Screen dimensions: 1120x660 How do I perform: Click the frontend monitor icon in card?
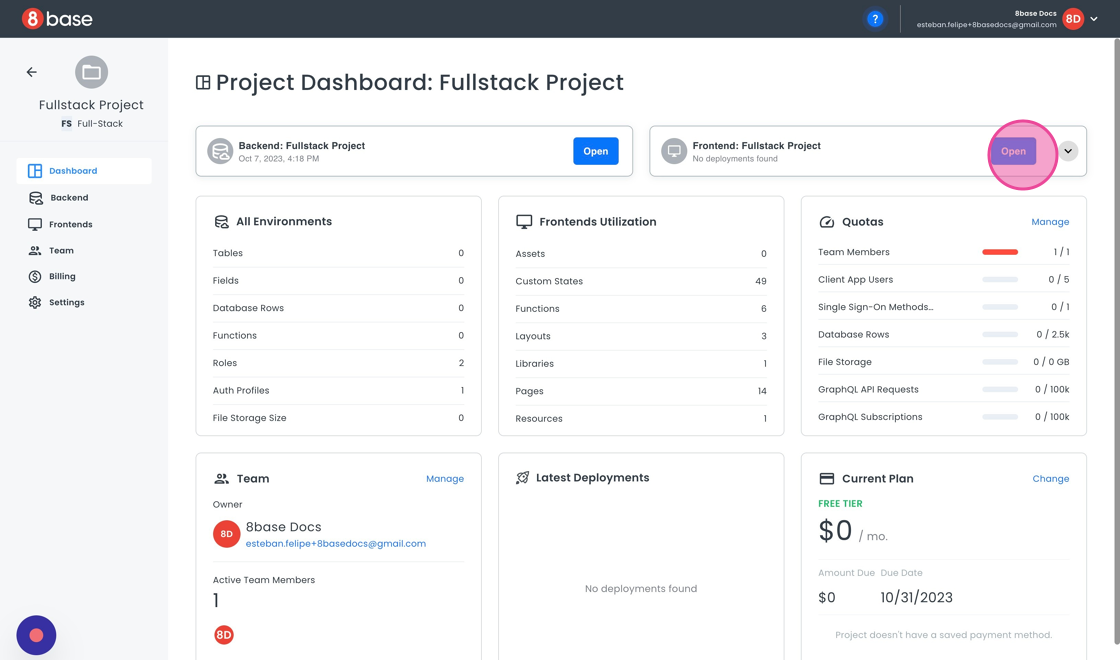pos(674,151)
